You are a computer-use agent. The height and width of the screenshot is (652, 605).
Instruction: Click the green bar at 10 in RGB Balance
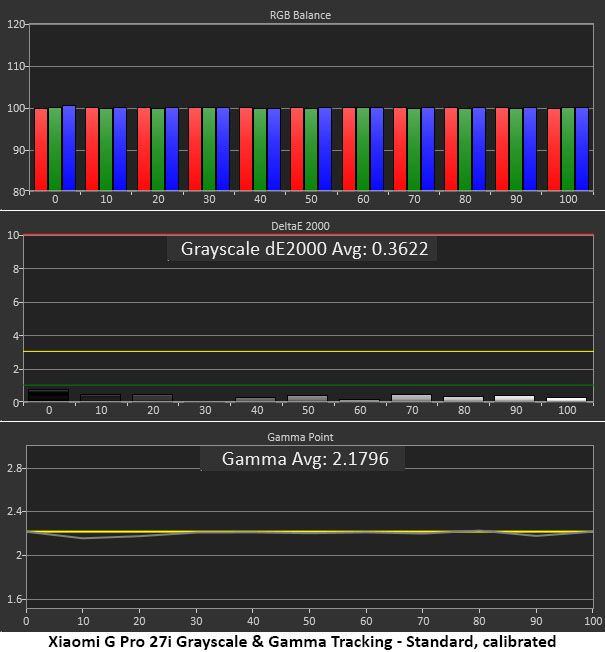tap(106, 150)
